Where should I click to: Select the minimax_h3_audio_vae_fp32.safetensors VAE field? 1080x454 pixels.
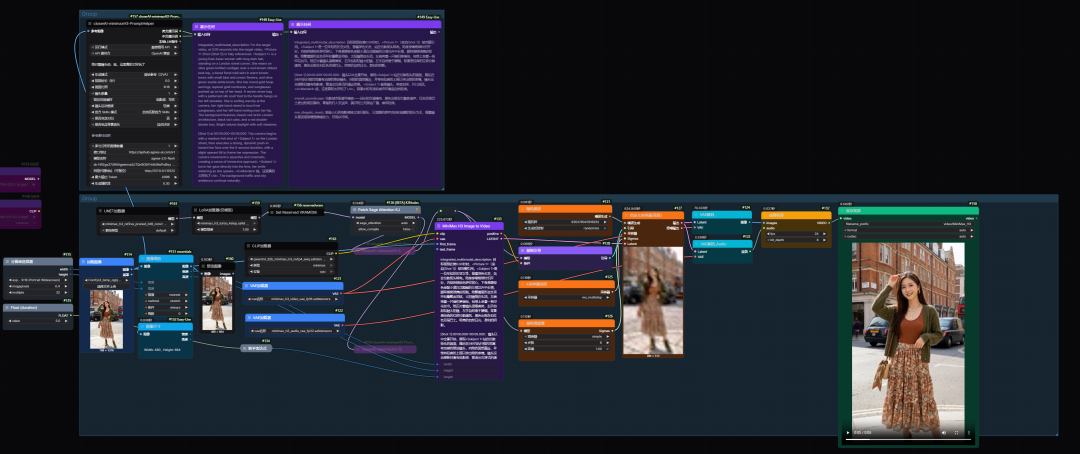[293, 331]
